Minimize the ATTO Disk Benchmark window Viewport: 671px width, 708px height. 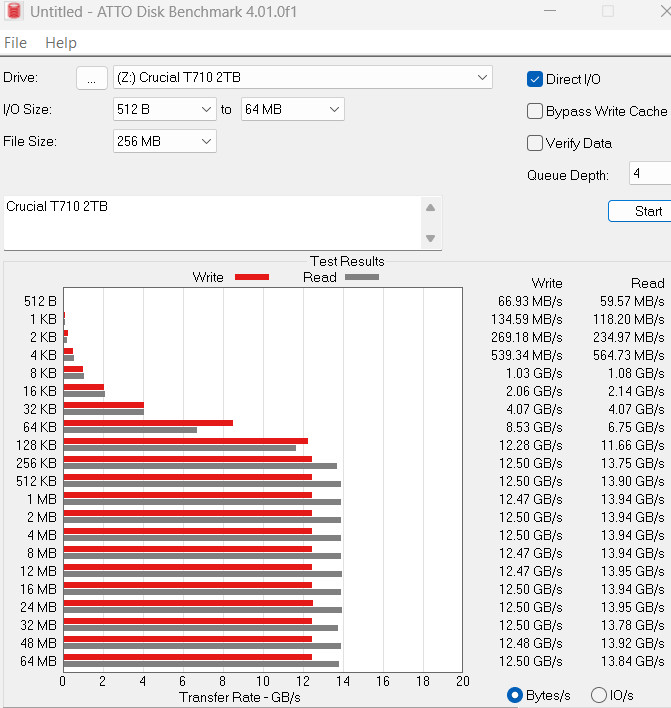click(550, 11)
